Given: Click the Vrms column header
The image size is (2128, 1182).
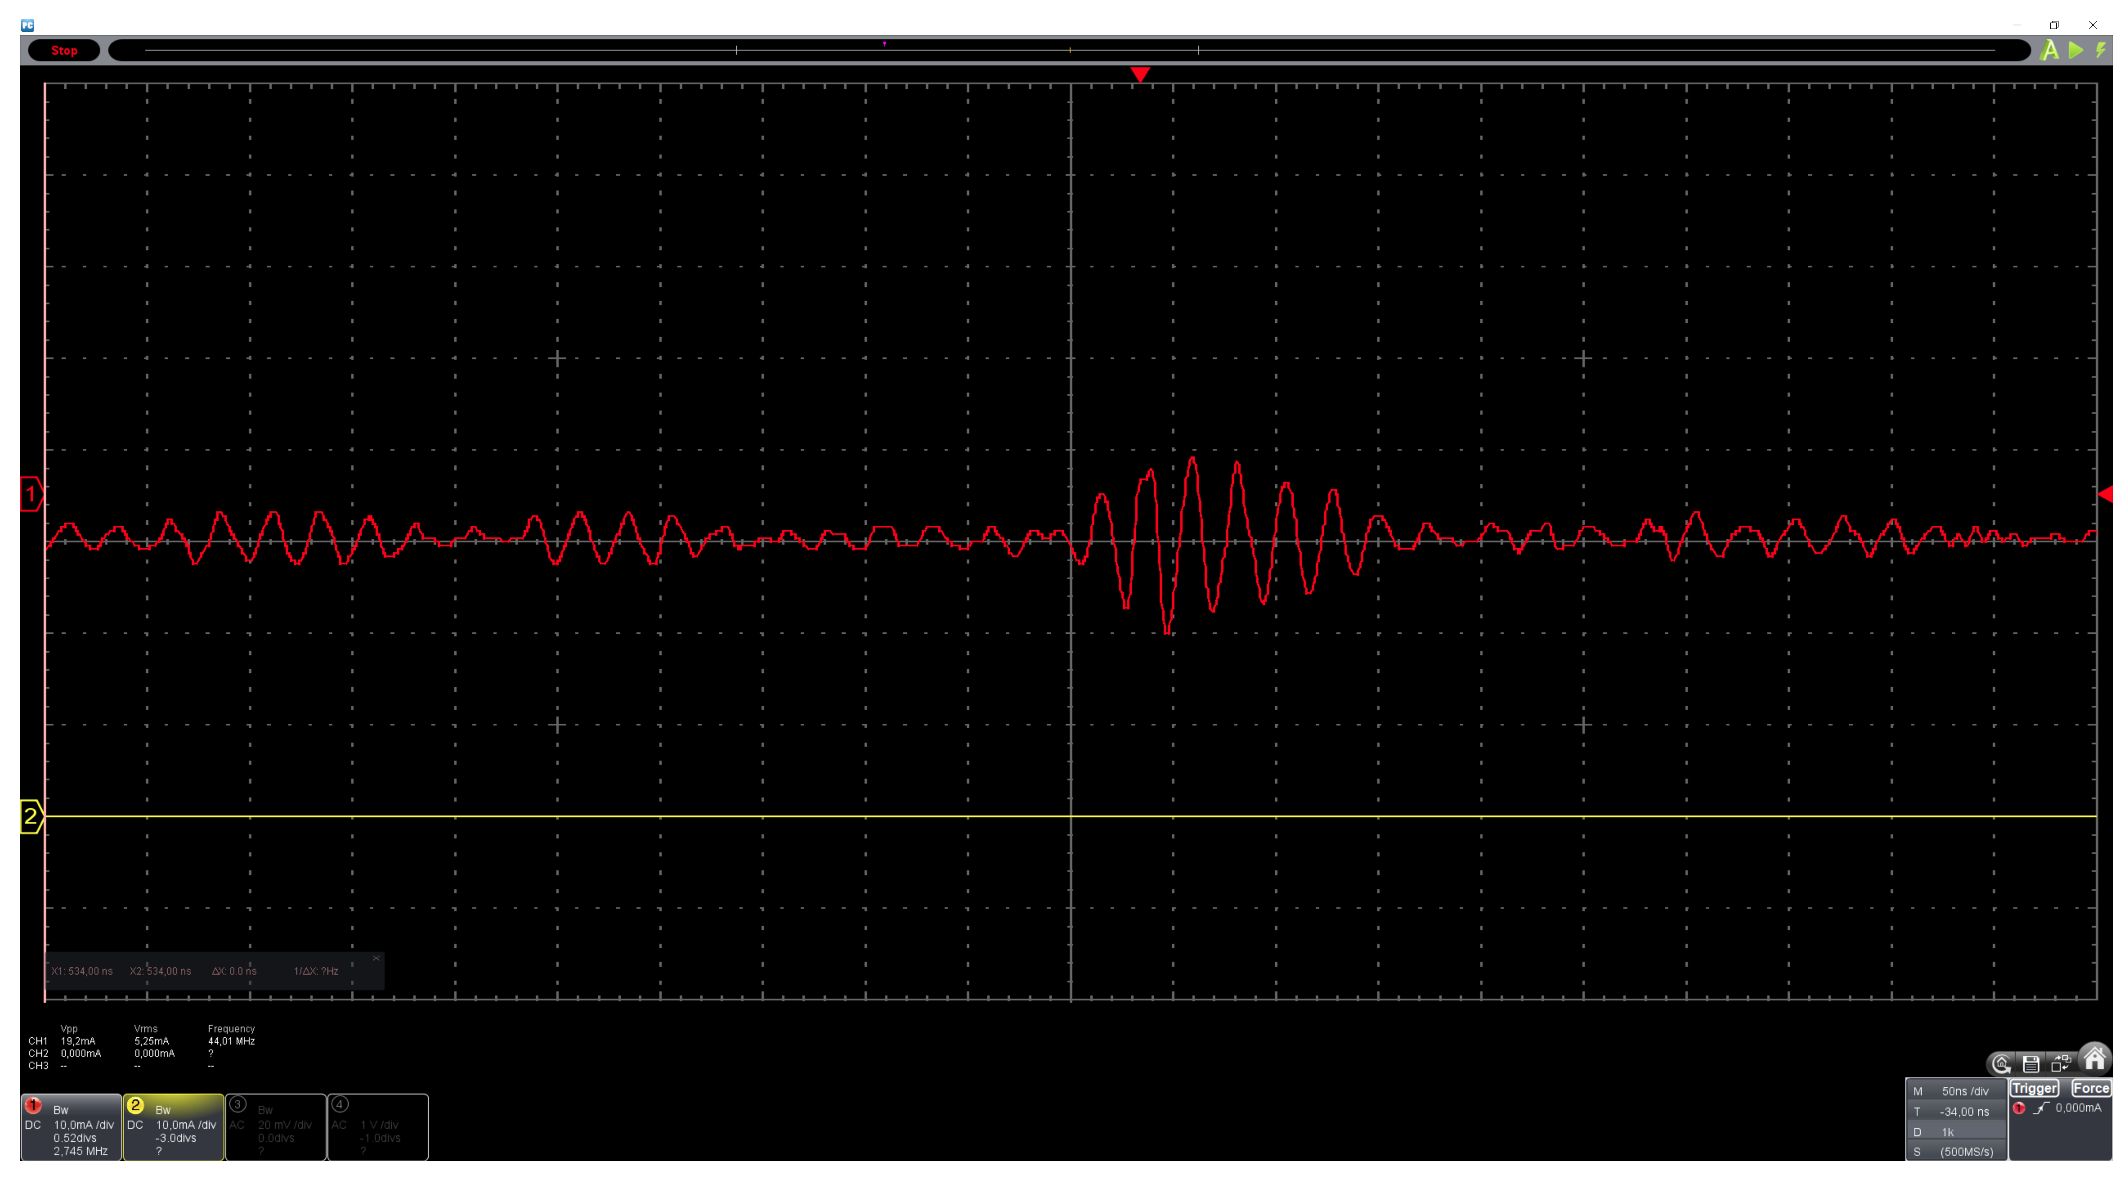Looking at the screenshot, I should 145,1028.
